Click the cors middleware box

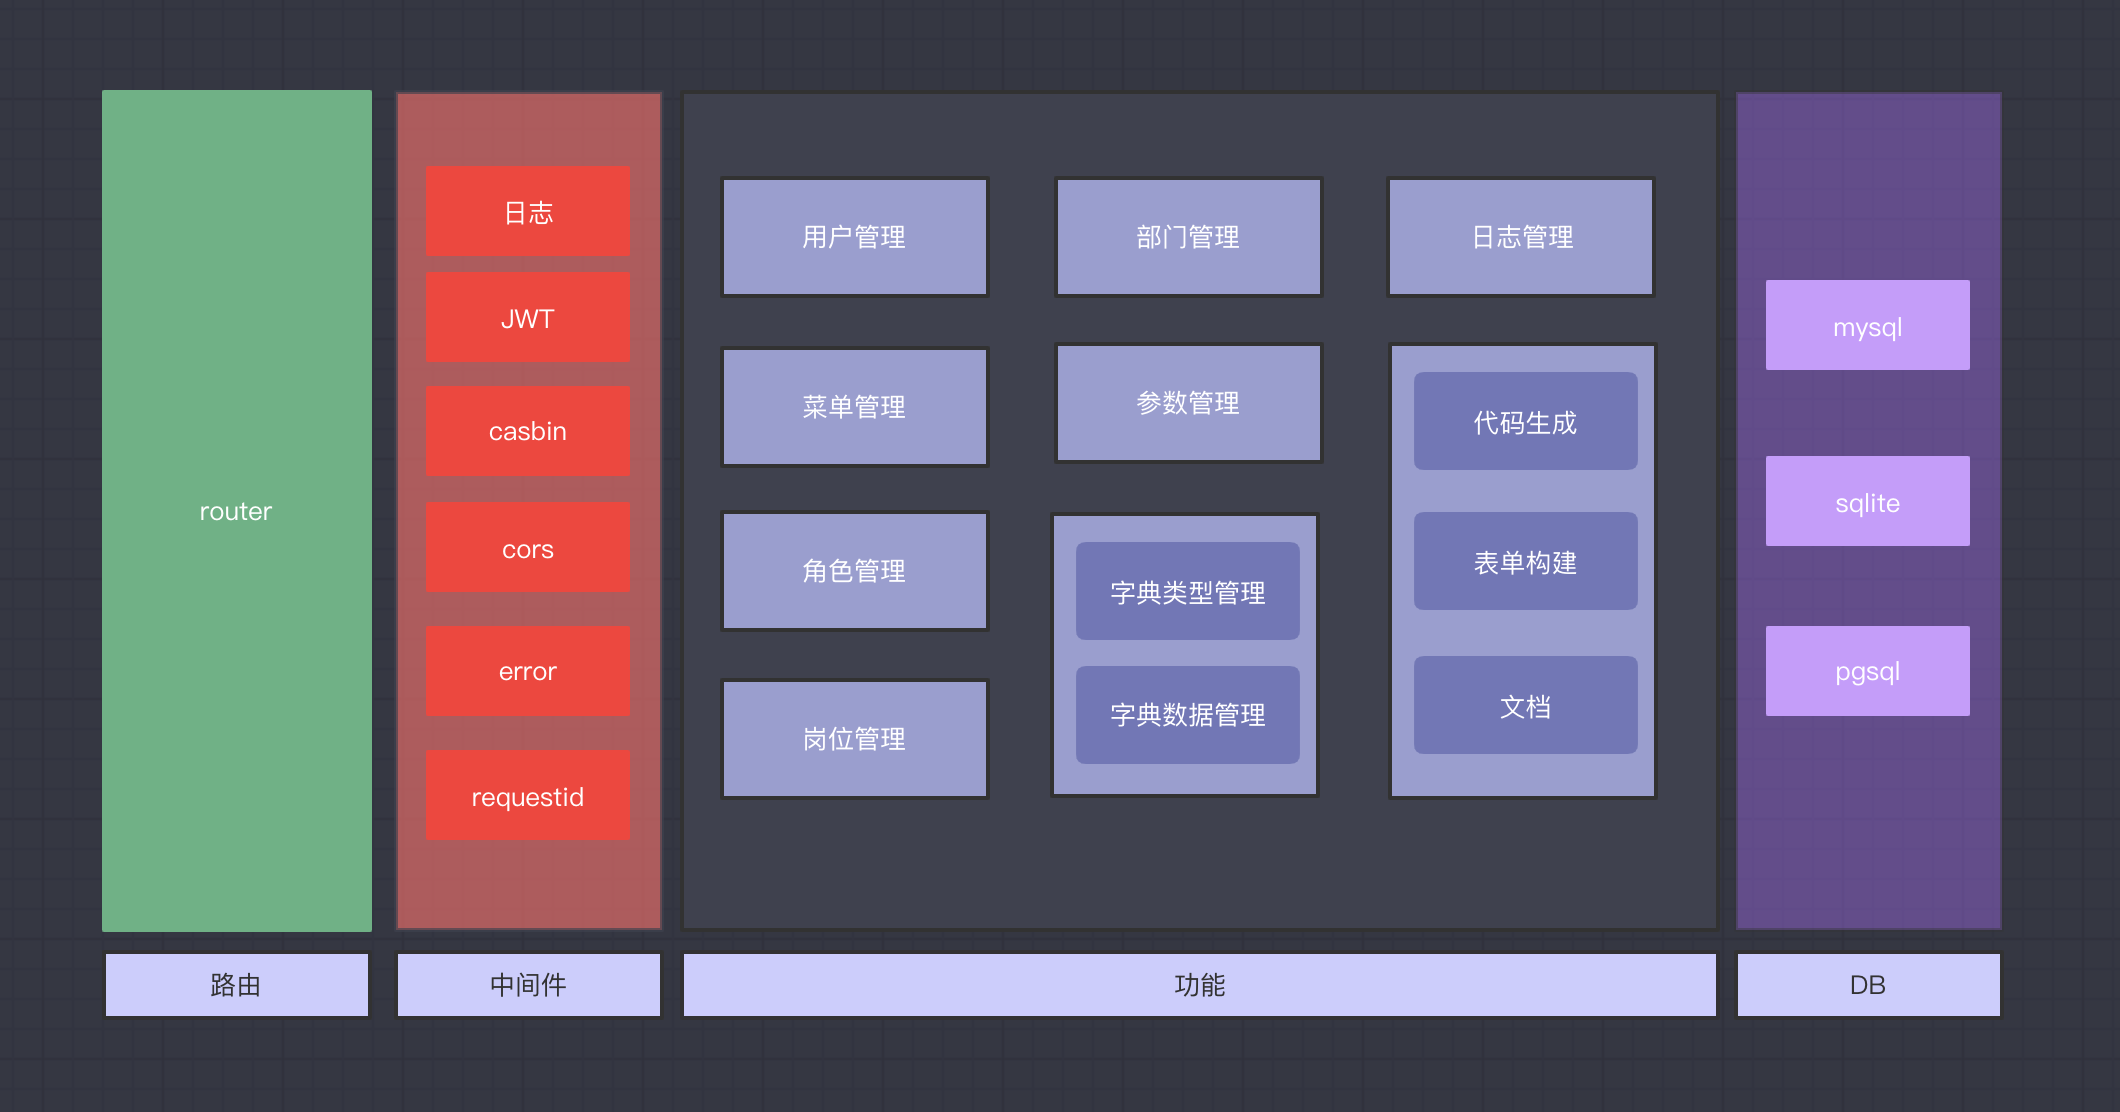(527, 548)
